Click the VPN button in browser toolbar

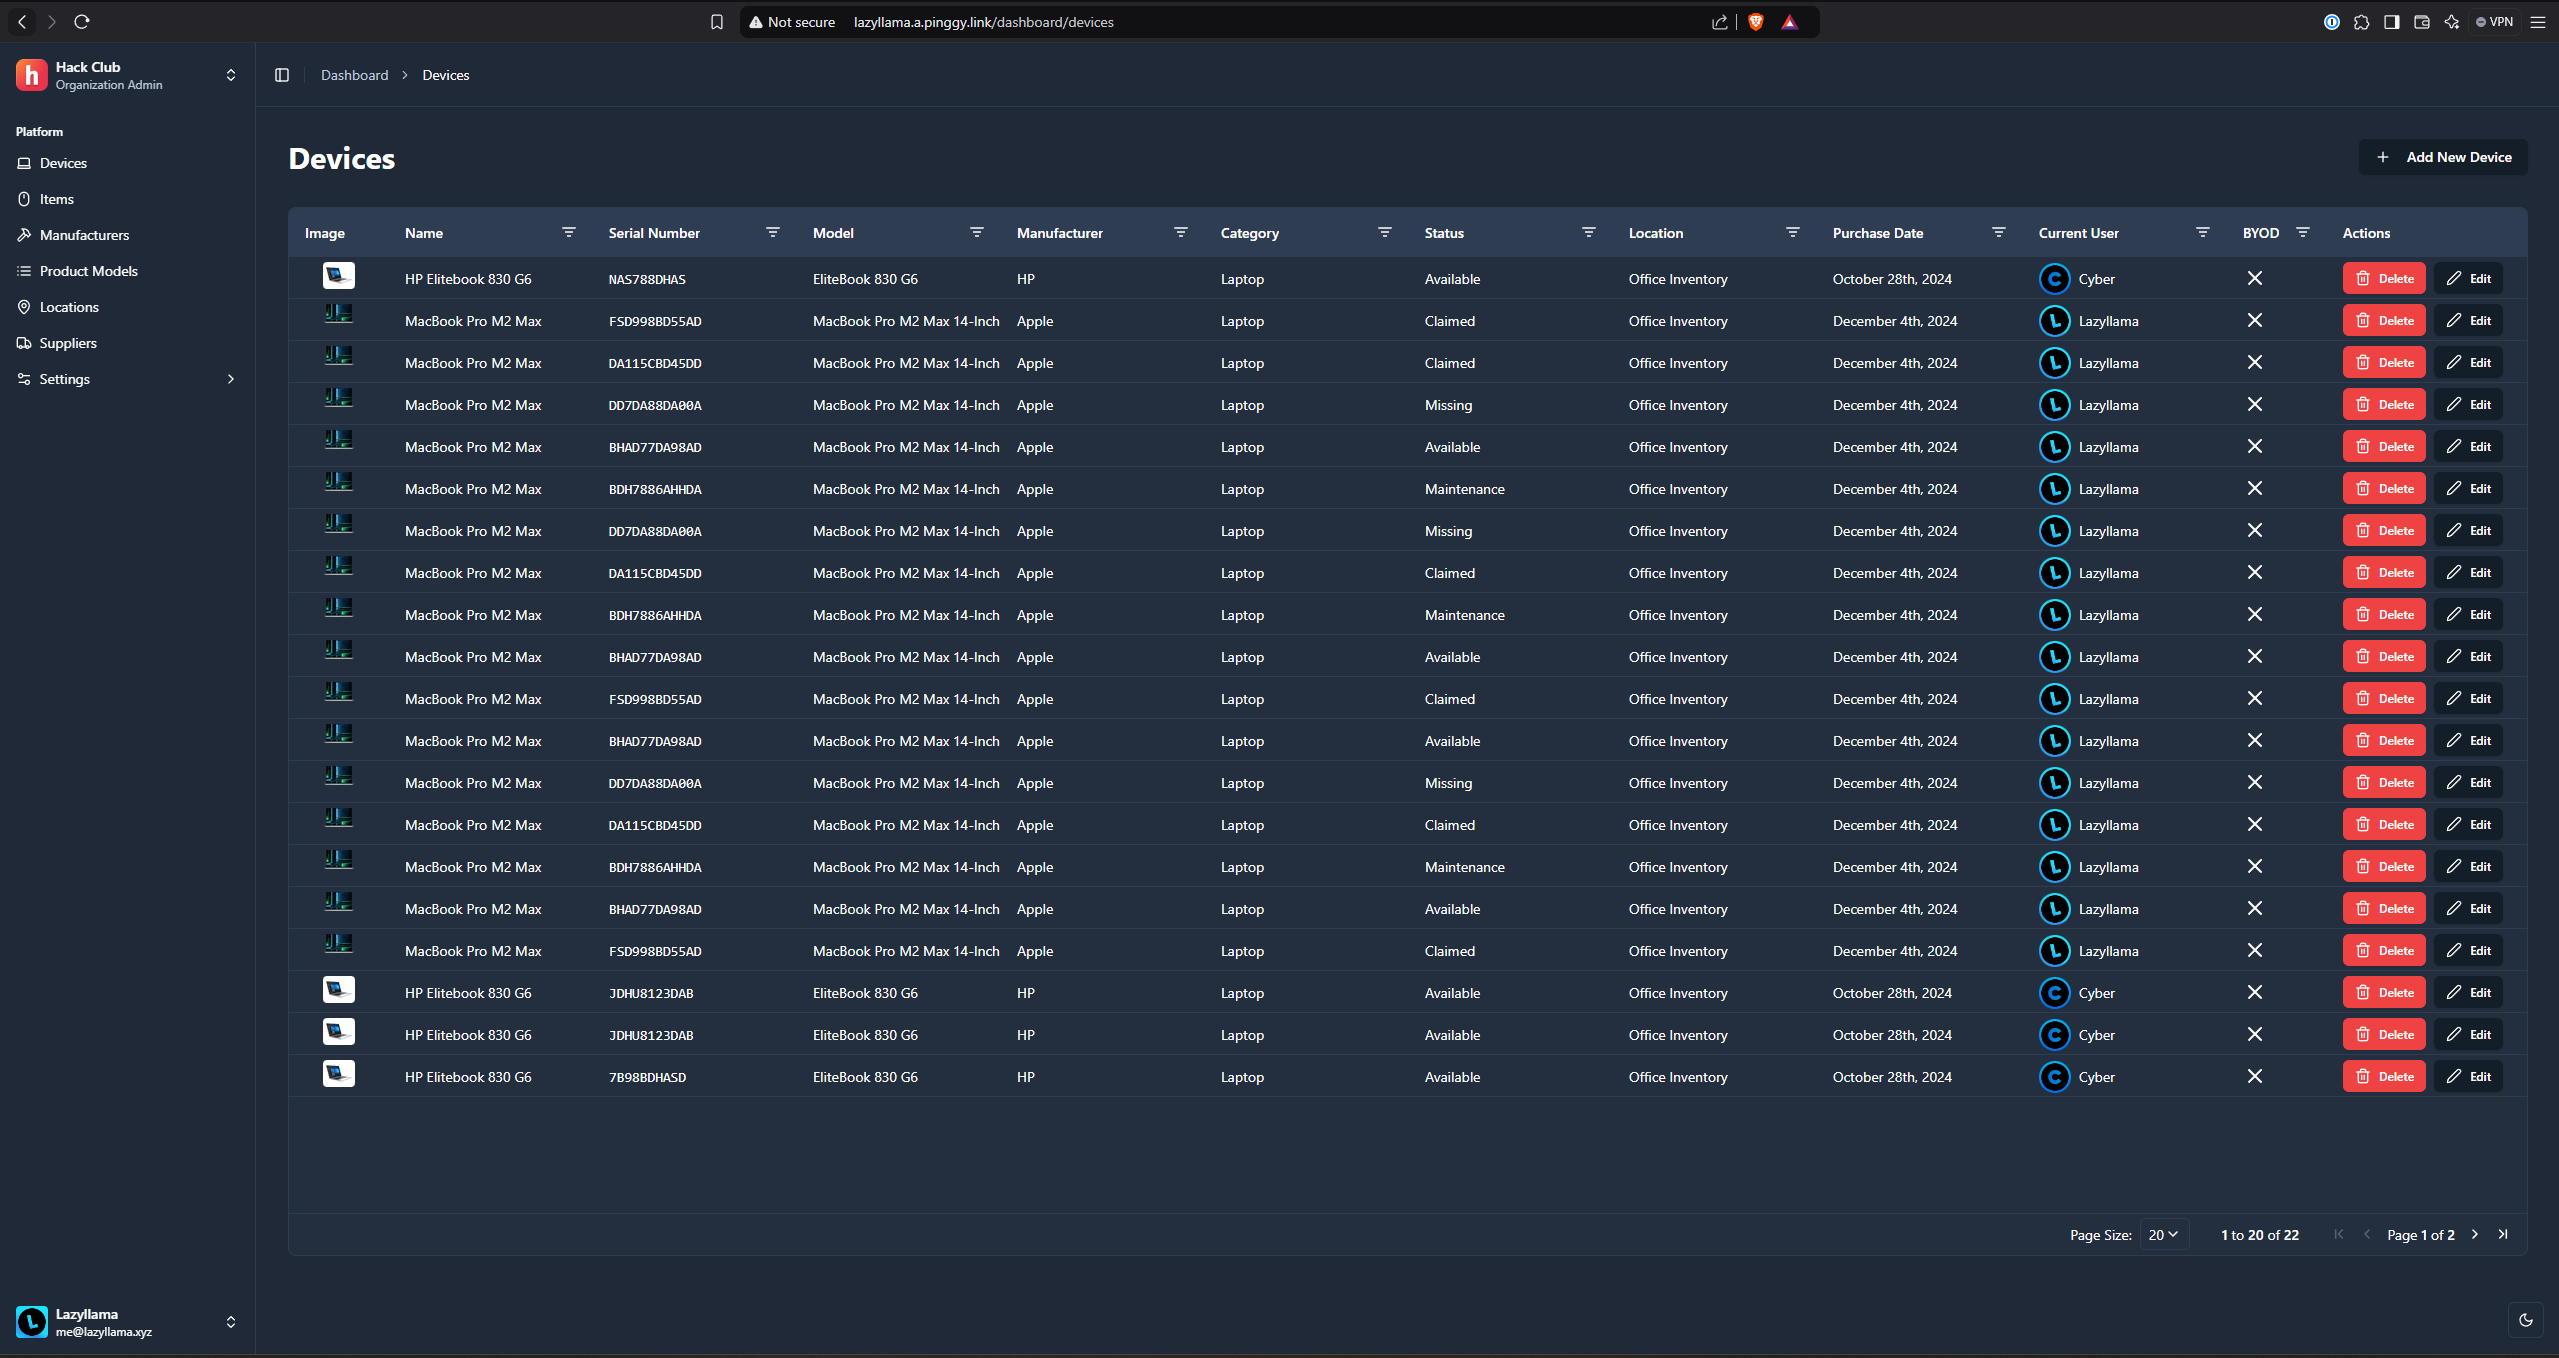click(2494, 22)
